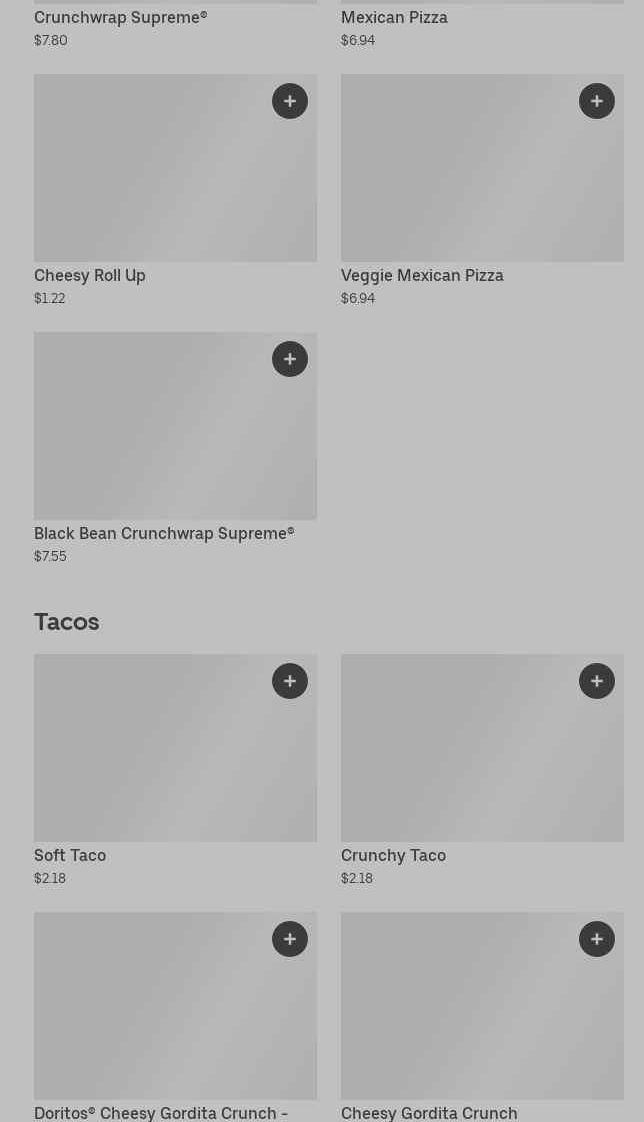Add Crunchy Taco using plus icon
Image resolution: width=644 pixels, height=1122 pixels.
[597, 681]
